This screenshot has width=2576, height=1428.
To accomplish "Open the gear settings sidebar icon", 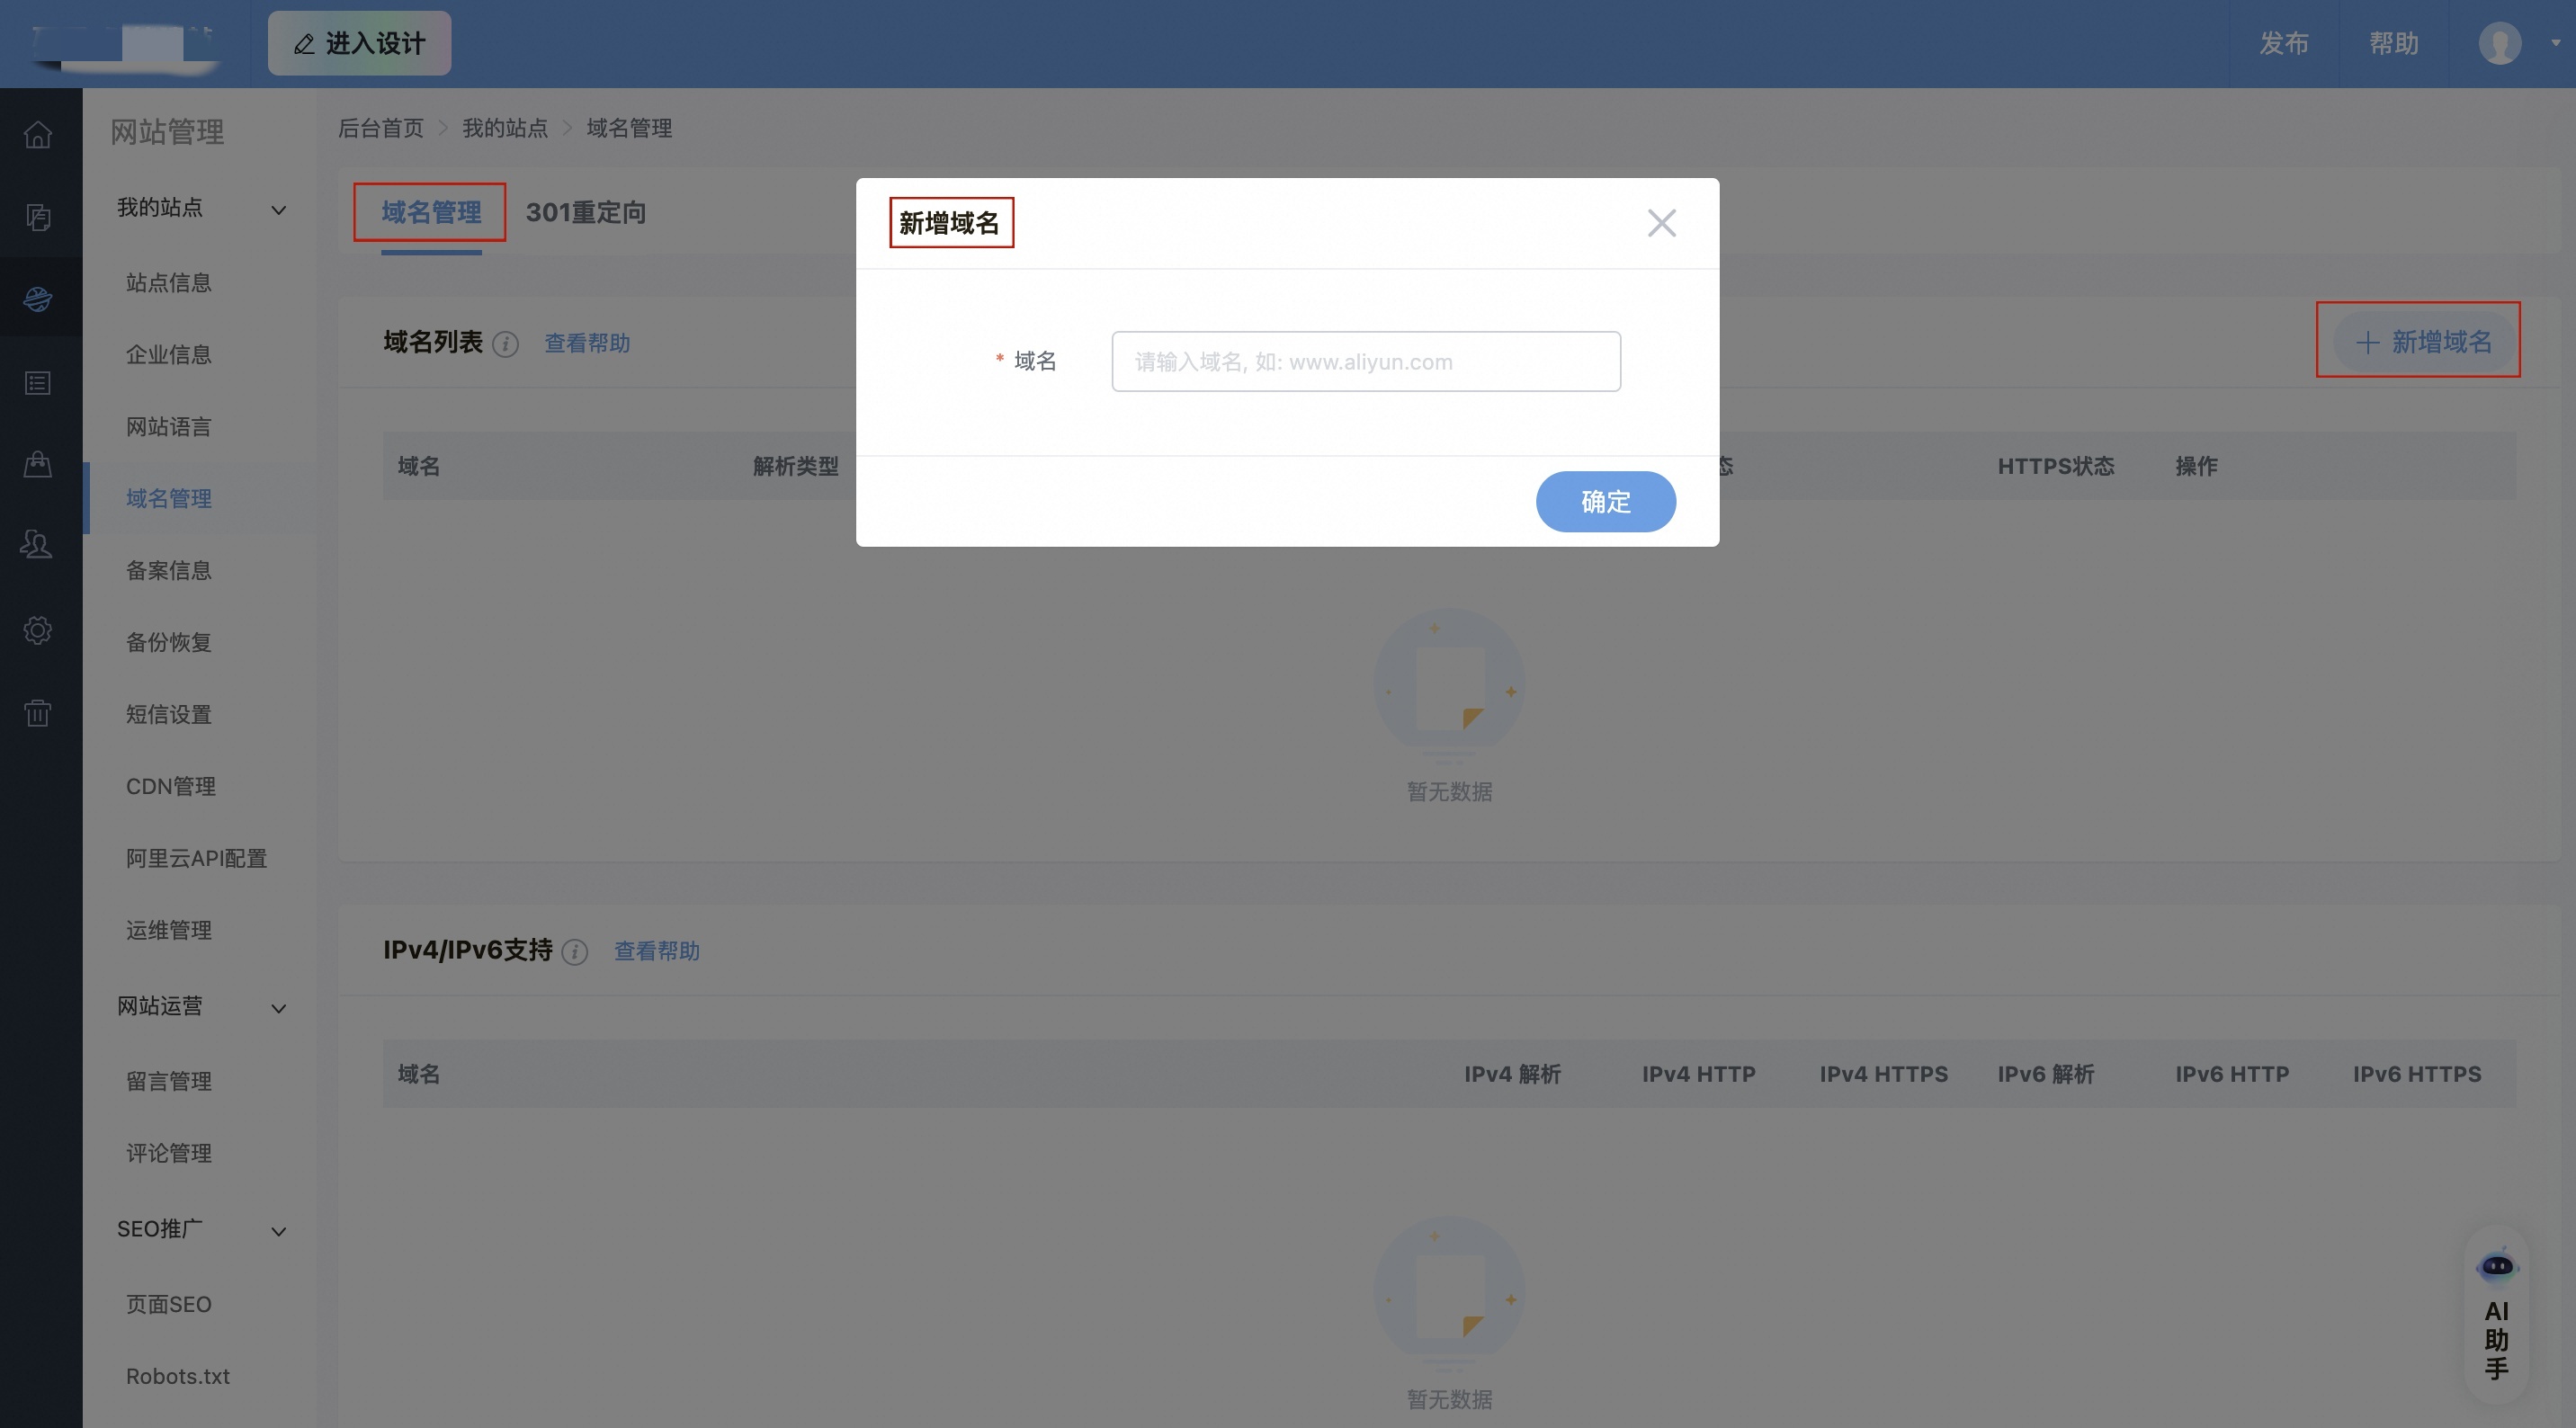I will coord(38,630).
